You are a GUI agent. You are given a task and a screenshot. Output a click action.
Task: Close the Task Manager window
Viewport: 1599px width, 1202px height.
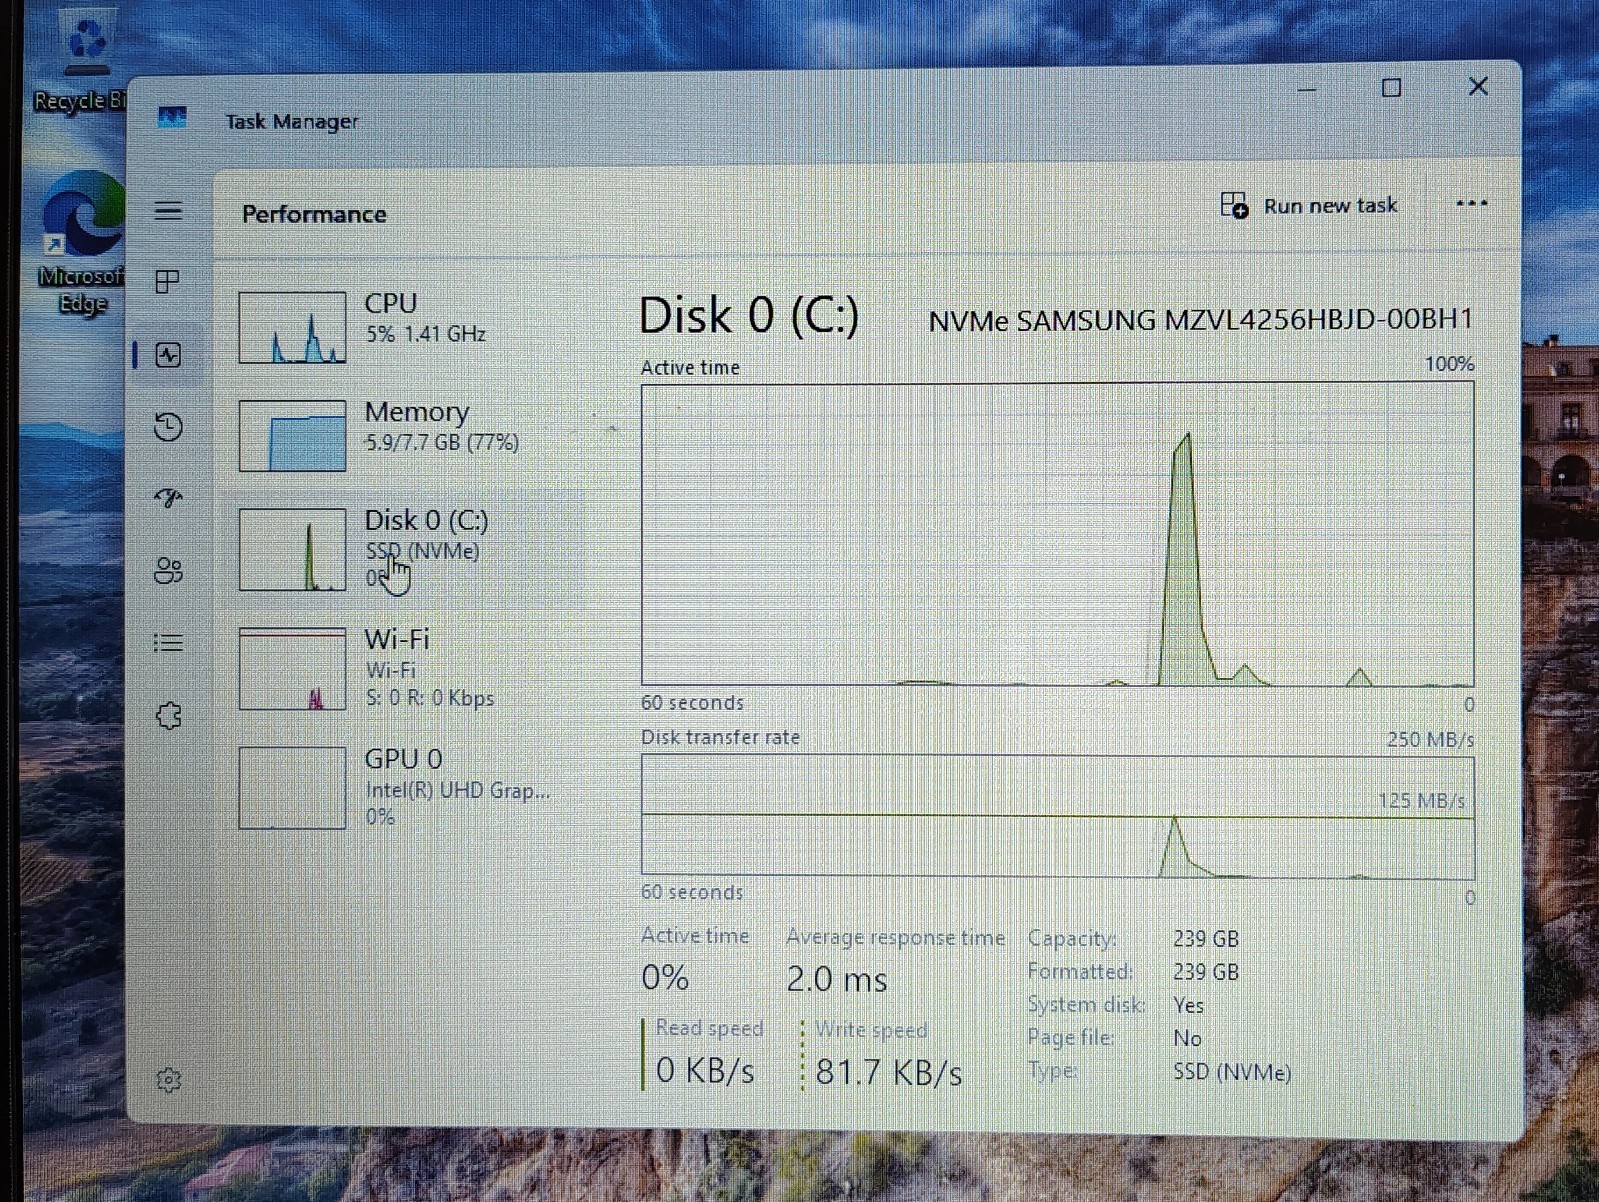click(x=1478, y=87)
